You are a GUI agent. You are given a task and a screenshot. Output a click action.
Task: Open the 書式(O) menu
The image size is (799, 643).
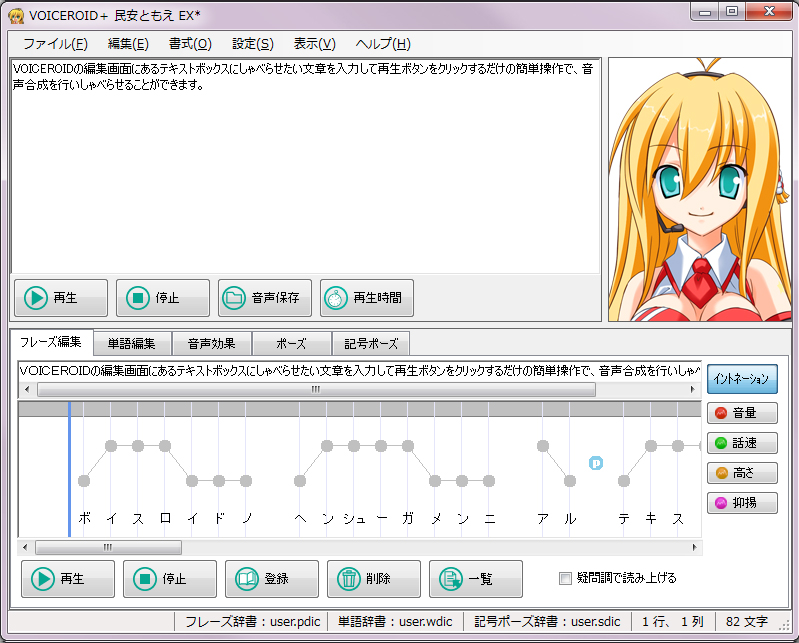point(190,44)
